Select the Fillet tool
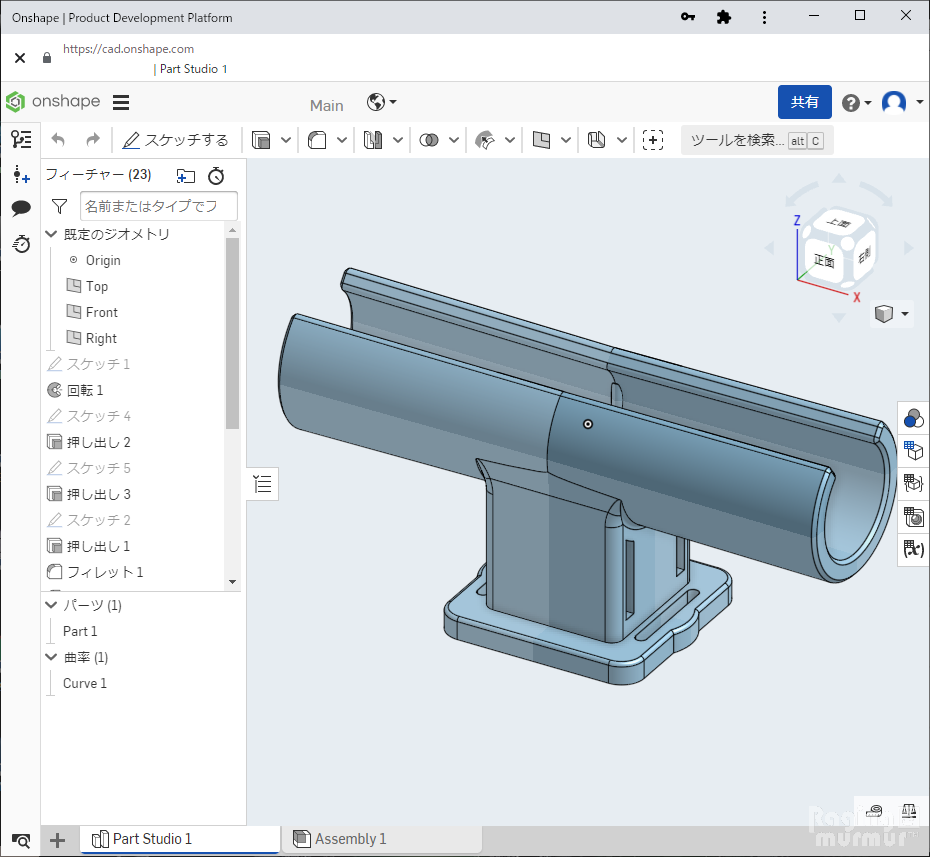 317,140
